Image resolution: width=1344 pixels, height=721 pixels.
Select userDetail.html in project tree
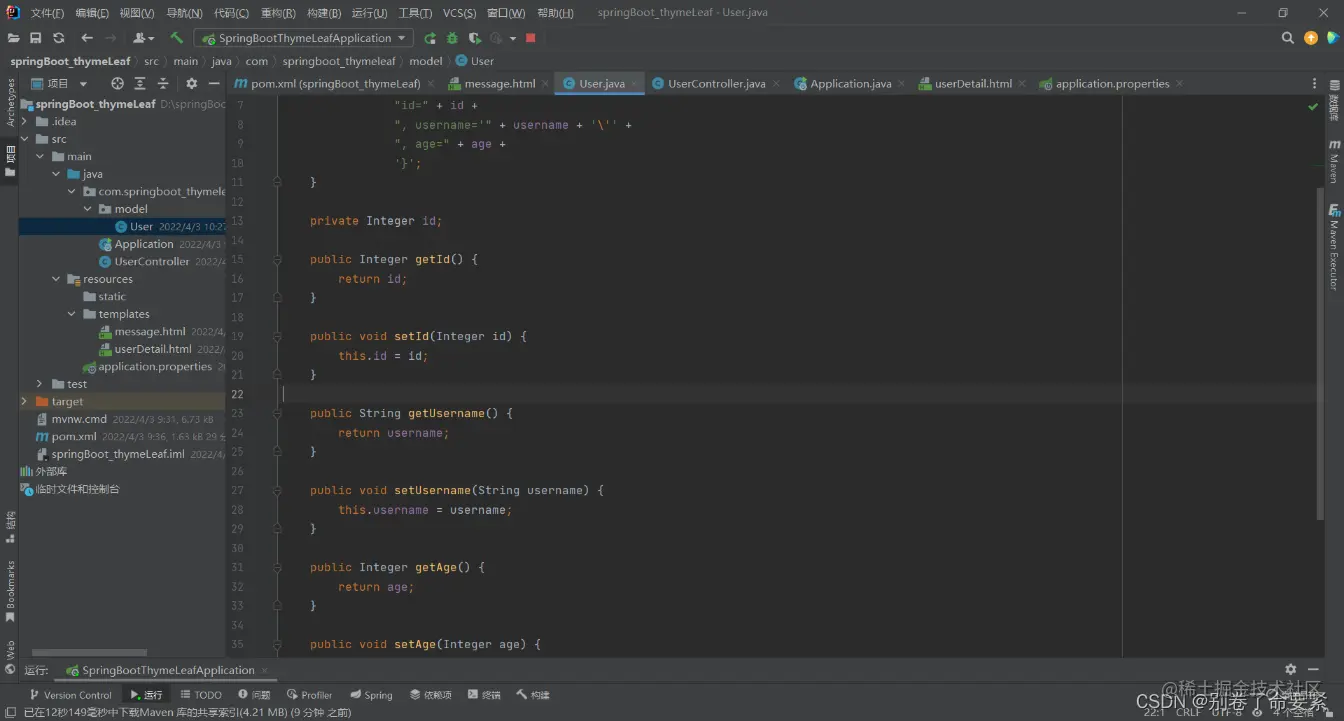coord(153,349)
